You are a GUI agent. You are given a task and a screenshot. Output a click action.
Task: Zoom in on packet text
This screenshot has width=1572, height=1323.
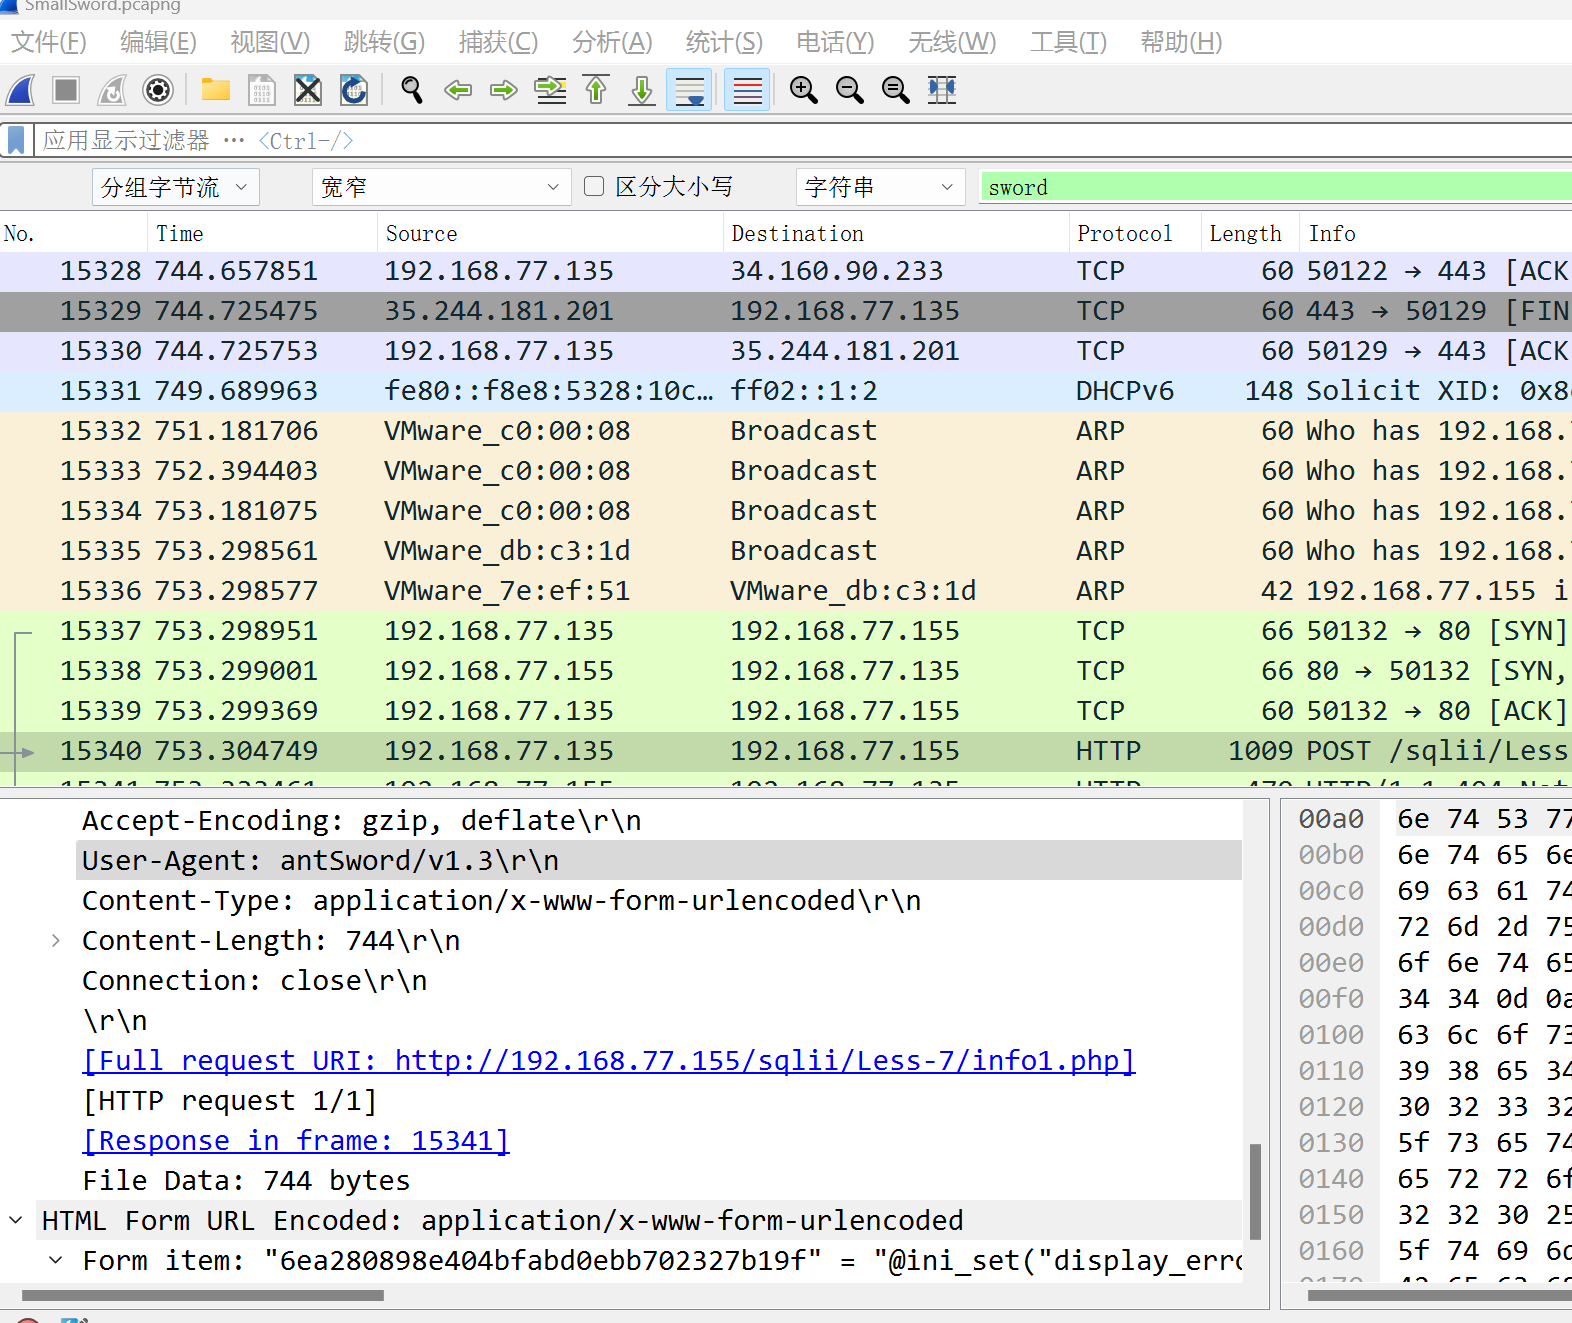pos(803,90)
